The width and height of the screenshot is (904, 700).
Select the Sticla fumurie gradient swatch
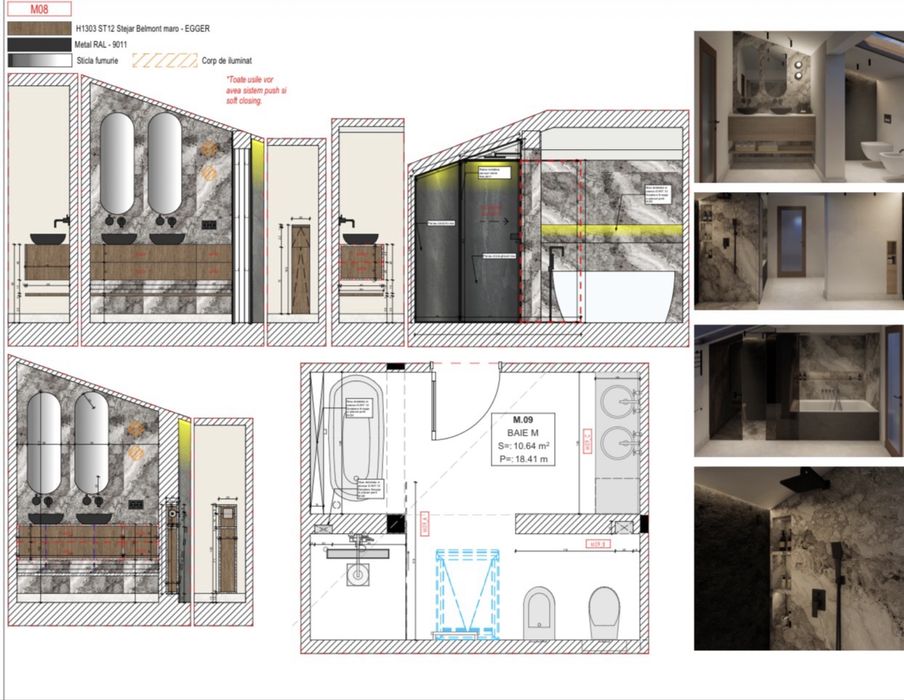[x=39, y=61]
